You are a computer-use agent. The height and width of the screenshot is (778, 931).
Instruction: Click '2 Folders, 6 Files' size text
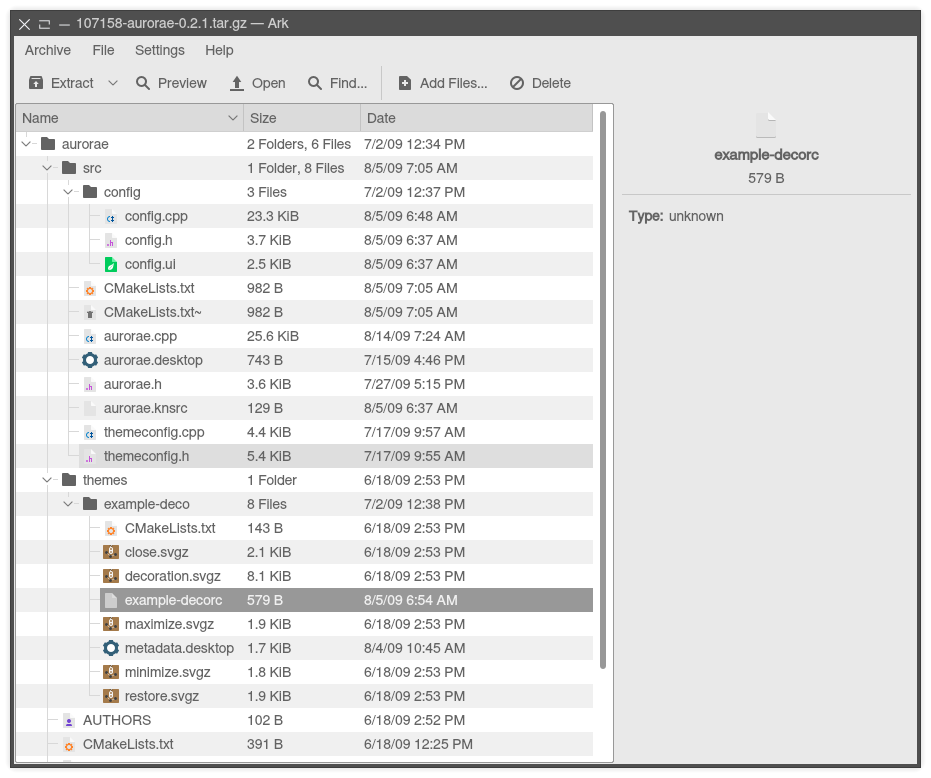click(299, 144)
